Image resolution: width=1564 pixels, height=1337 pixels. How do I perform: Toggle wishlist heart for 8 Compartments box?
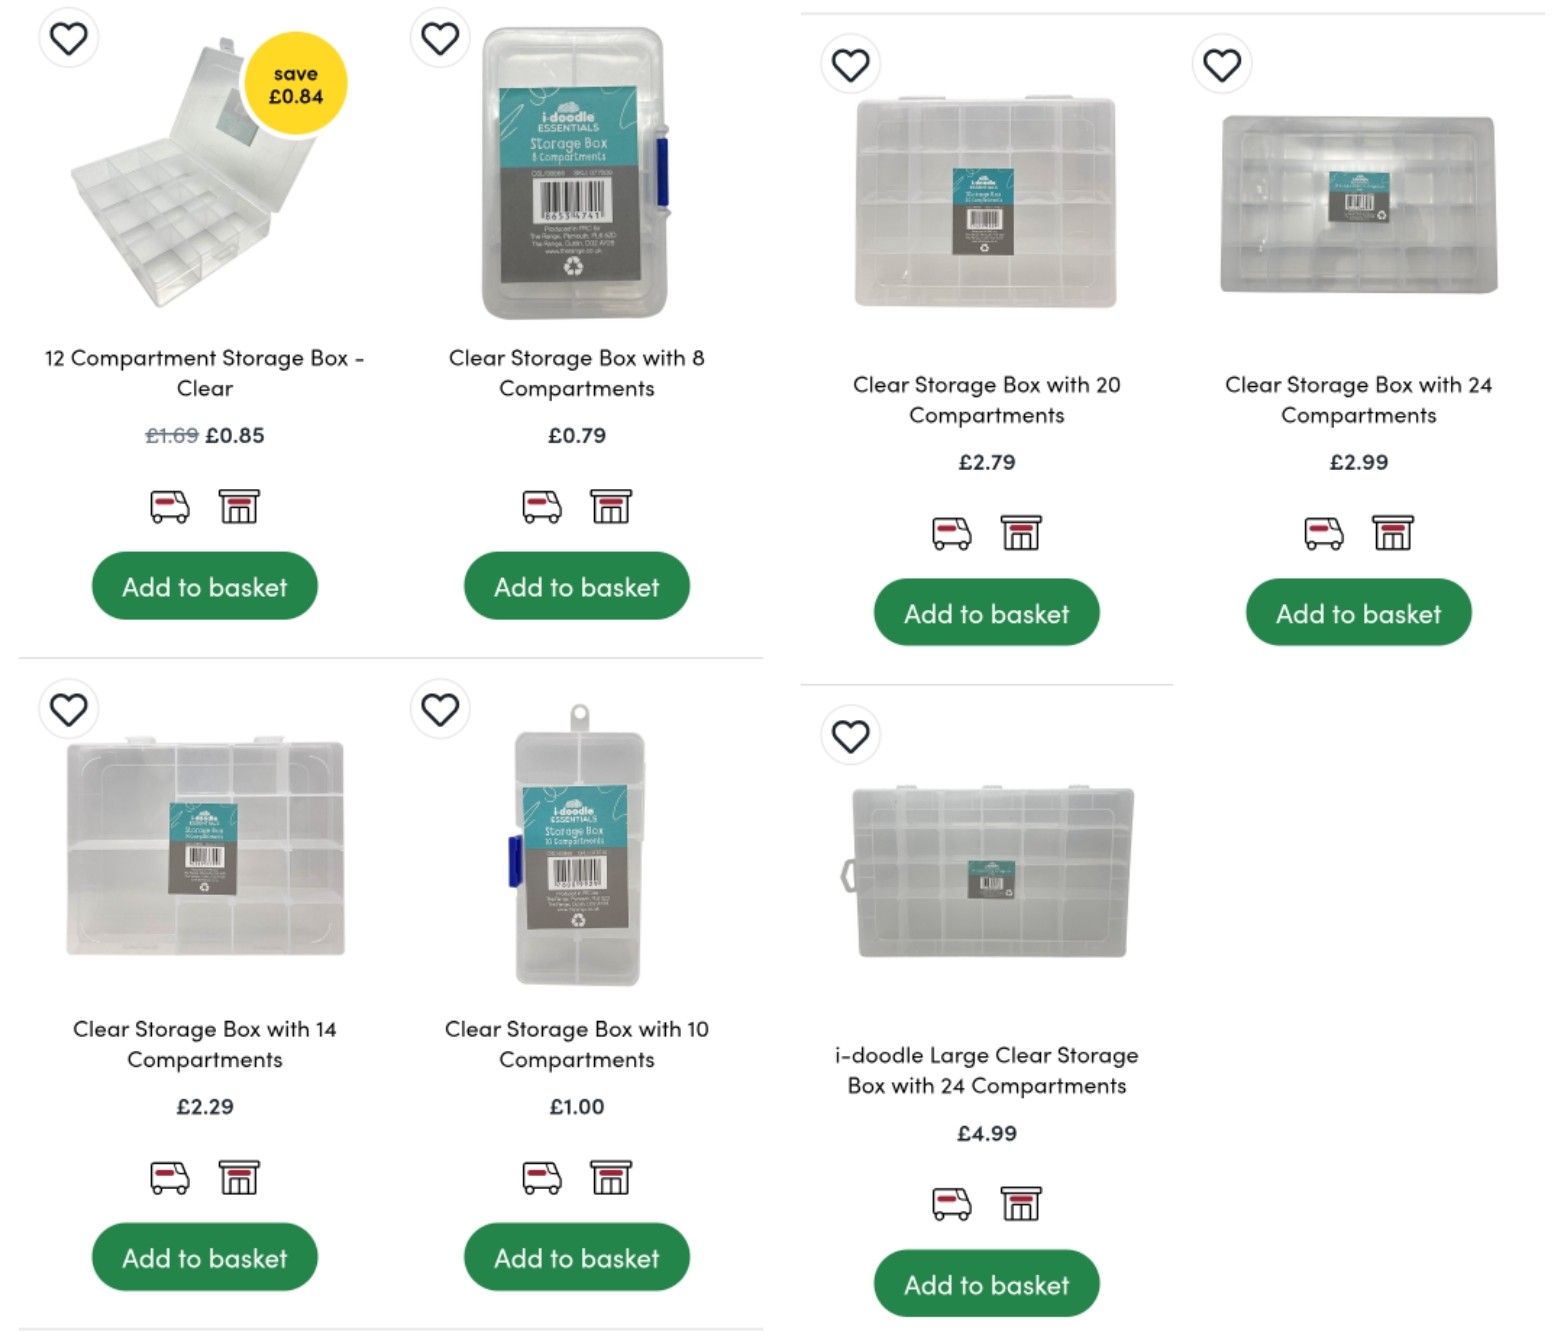coord(440,39)
